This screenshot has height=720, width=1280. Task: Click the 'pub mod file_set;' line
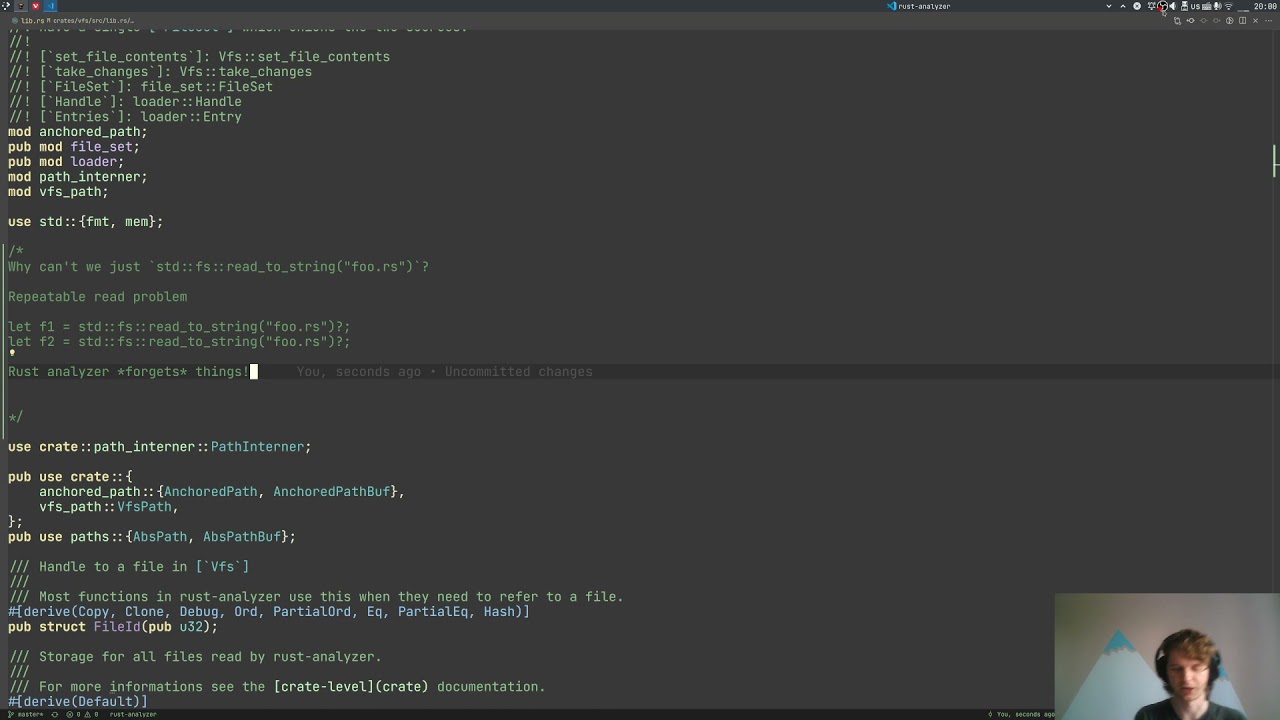[x=74, y=147]
